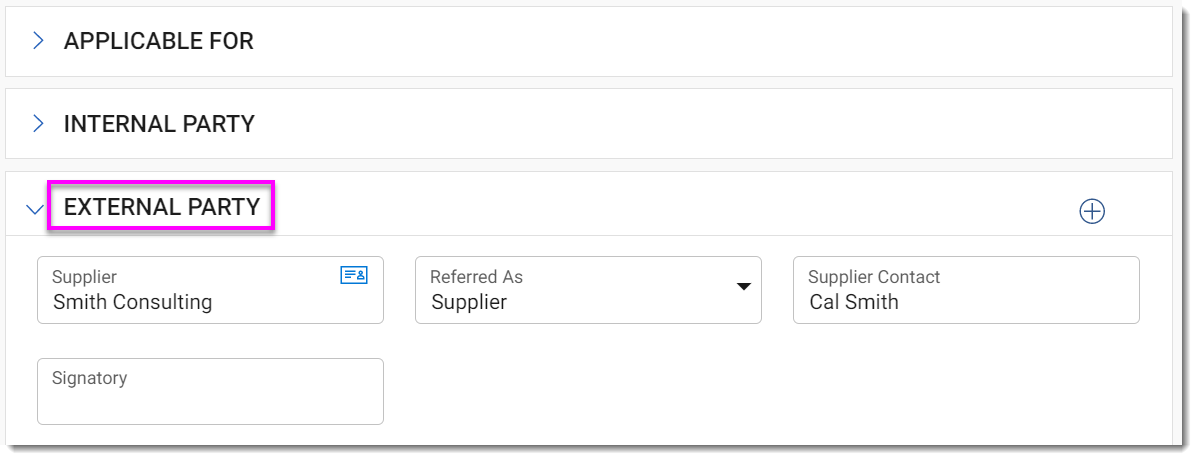The image size is (1197, 460).
Task: Click the Referred As dropdown arrow
Action: point(743,288)
